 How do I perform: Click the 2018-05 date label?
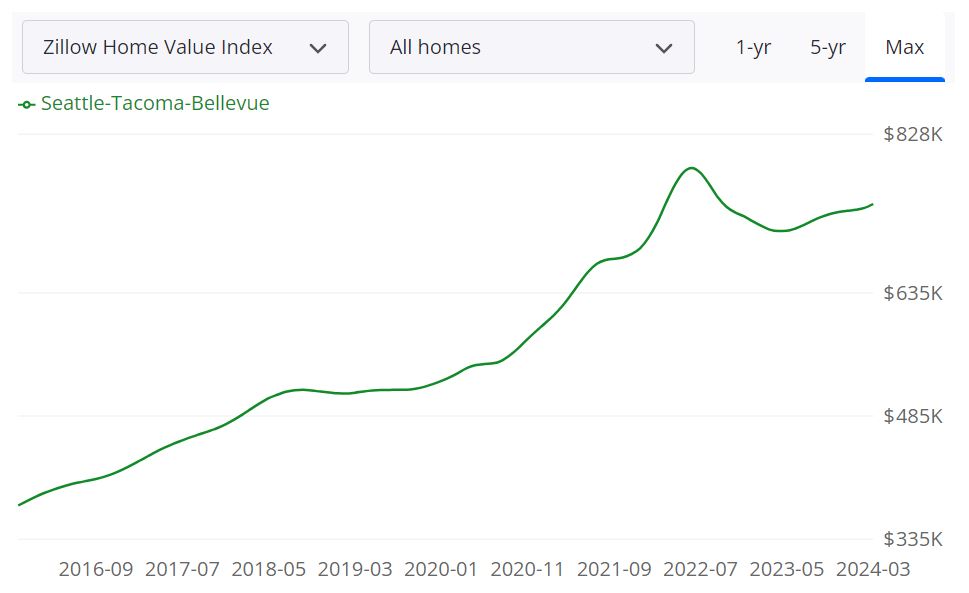pos(269,569)
